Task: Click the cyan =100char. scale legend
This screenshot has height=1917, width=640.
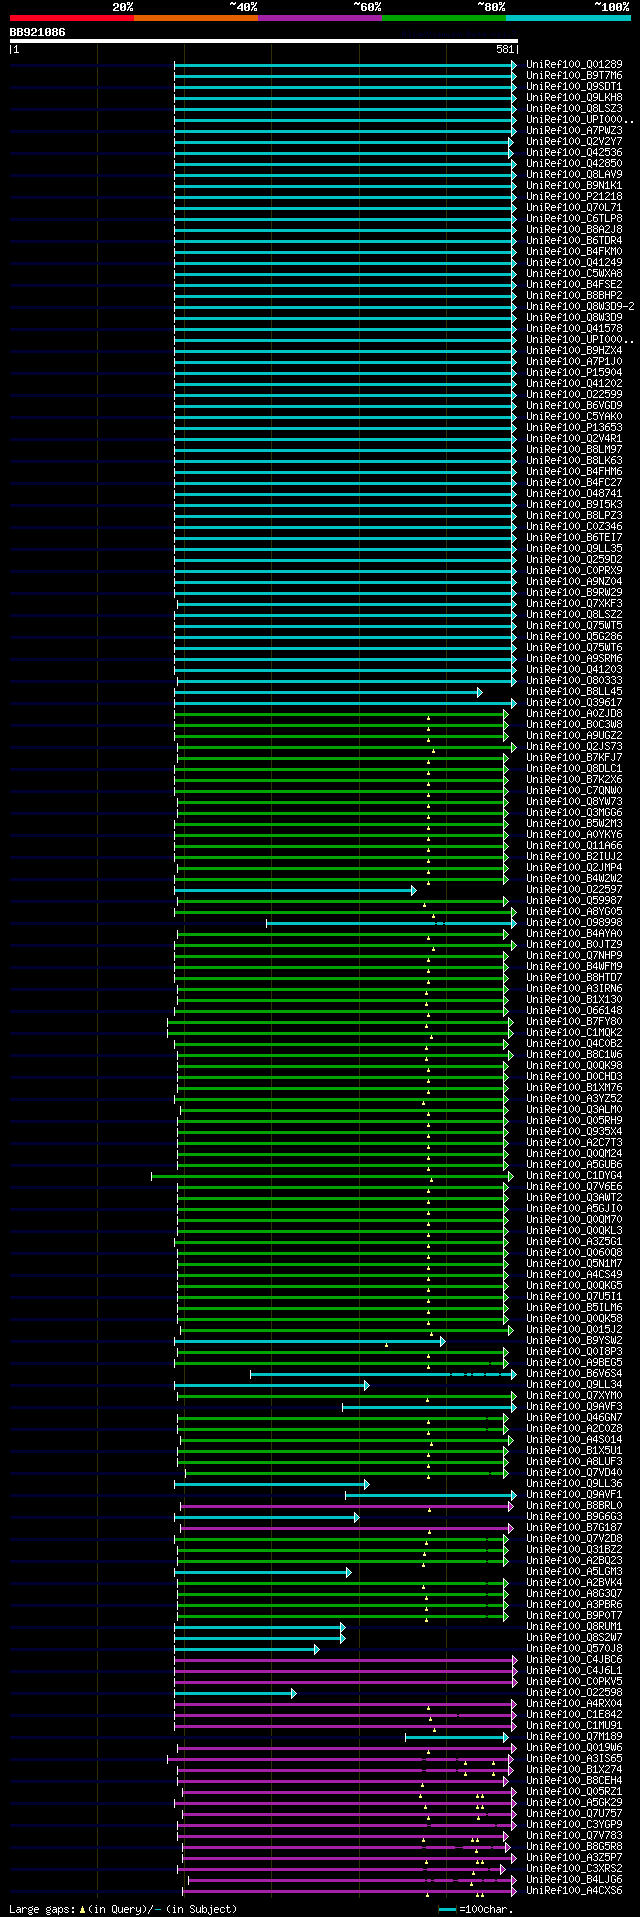Action: pyautogui.click(x=476, y=1909)
